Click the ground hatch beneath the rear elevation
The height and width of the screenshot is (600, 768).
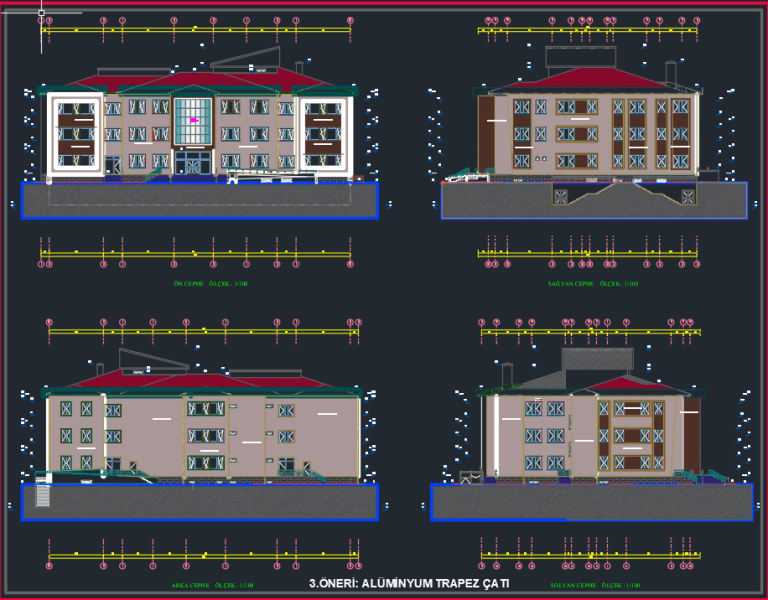point(200,502)
